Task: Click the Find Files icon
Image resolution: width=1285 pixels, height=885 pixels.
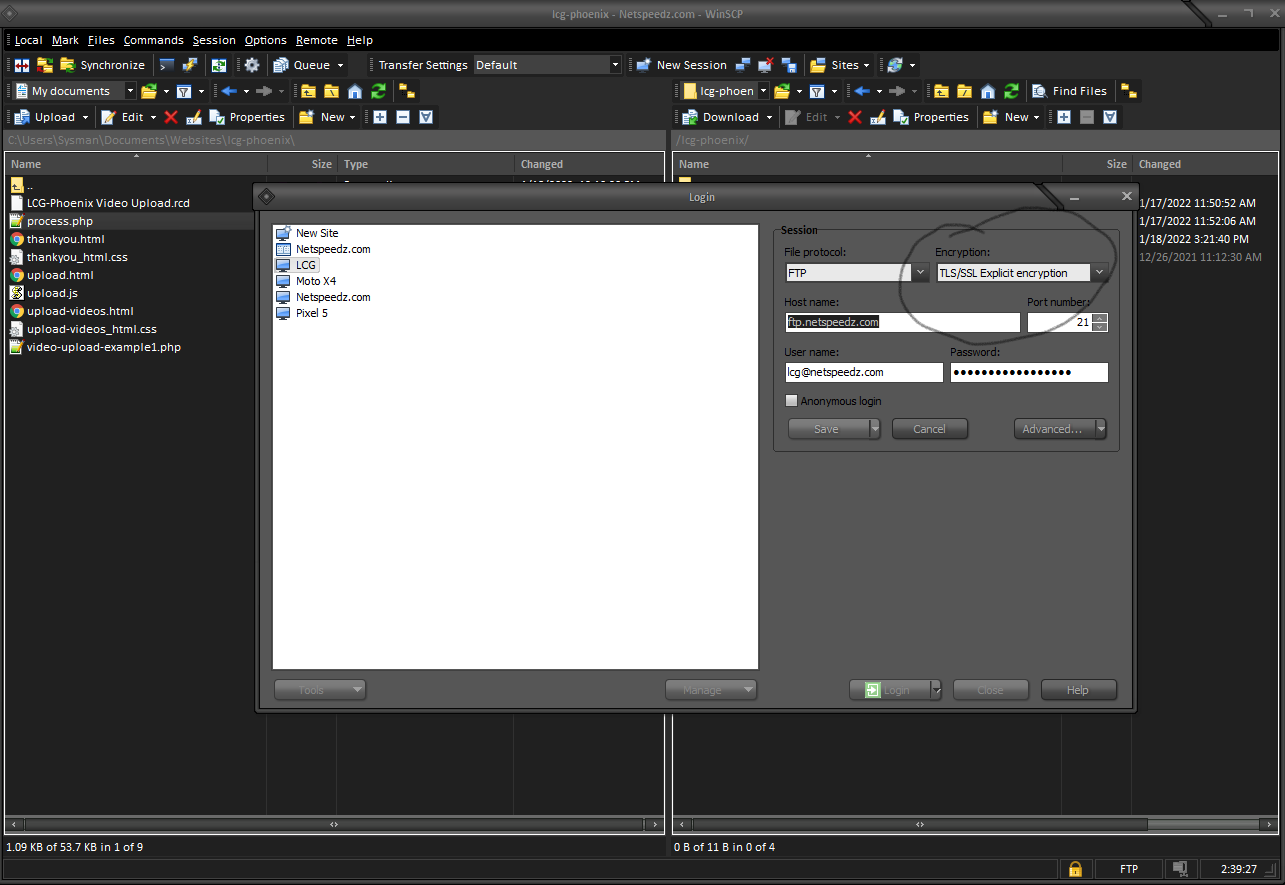Action: coord(1039,91)
